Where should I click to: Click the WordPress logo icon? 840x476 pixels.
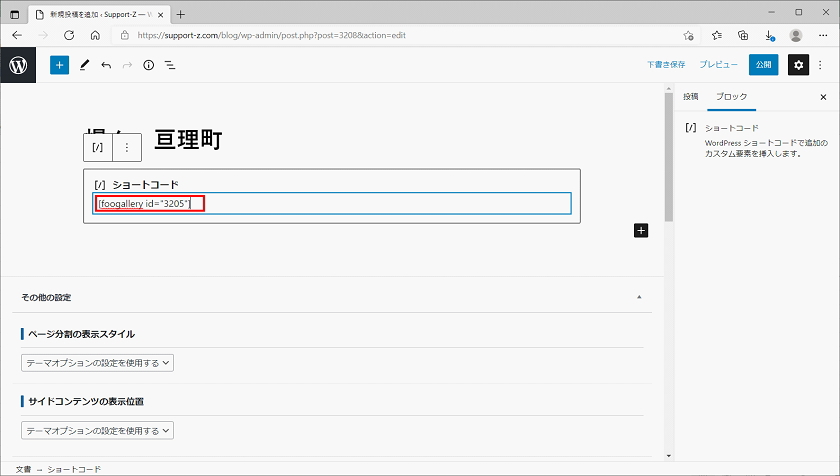[x=18, y=65]
